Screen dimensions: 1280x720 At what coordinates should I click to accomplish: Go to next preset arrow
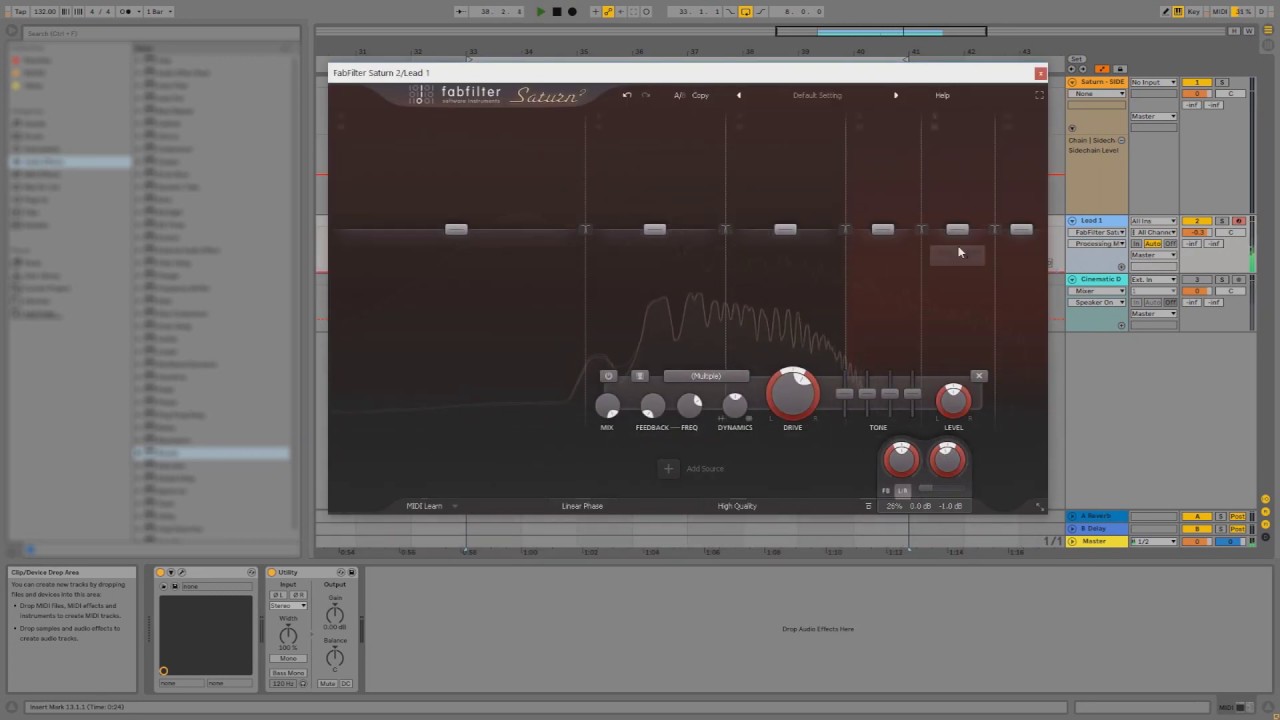895,95
